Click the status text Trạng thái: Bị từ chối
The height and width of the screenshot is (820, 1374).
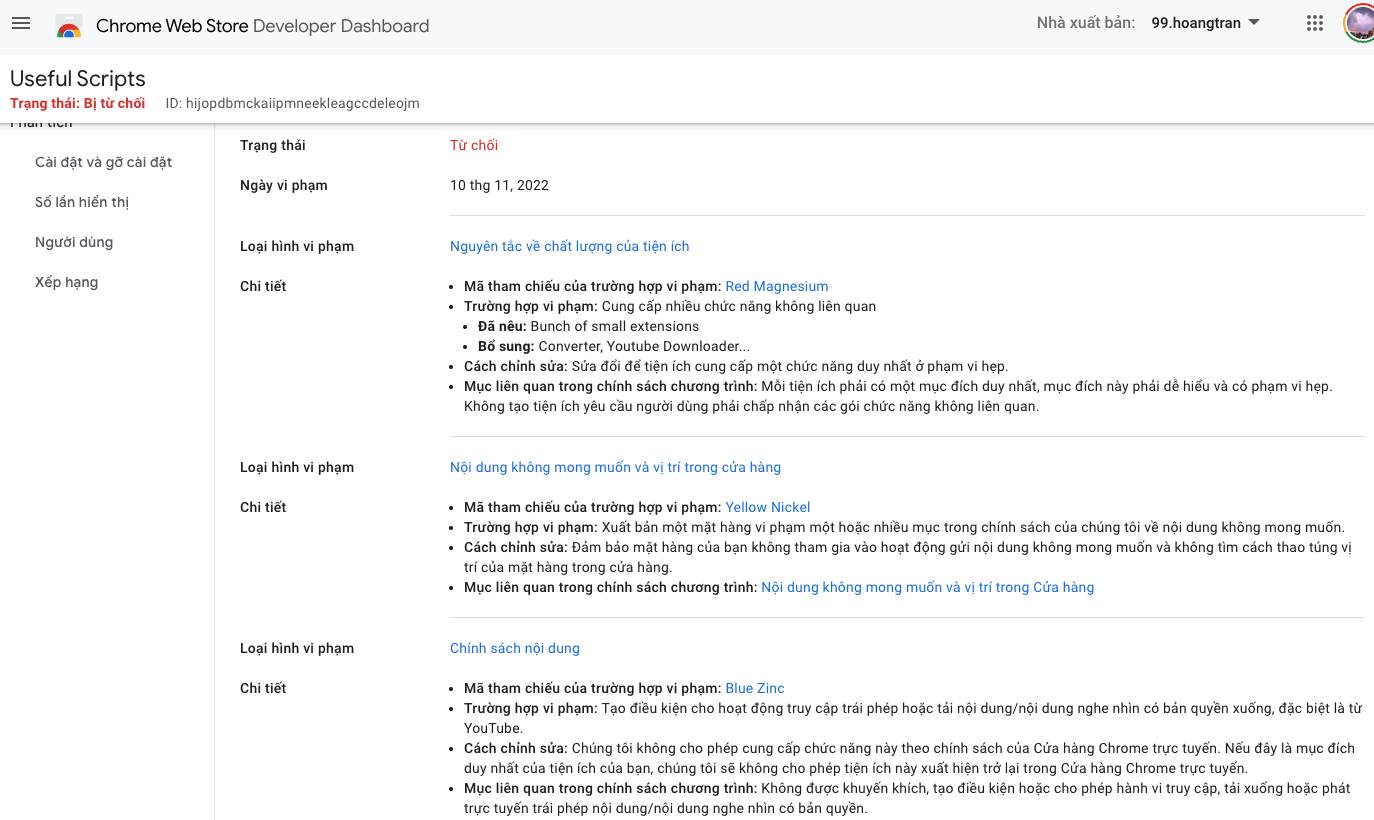[x=77, y=103]
